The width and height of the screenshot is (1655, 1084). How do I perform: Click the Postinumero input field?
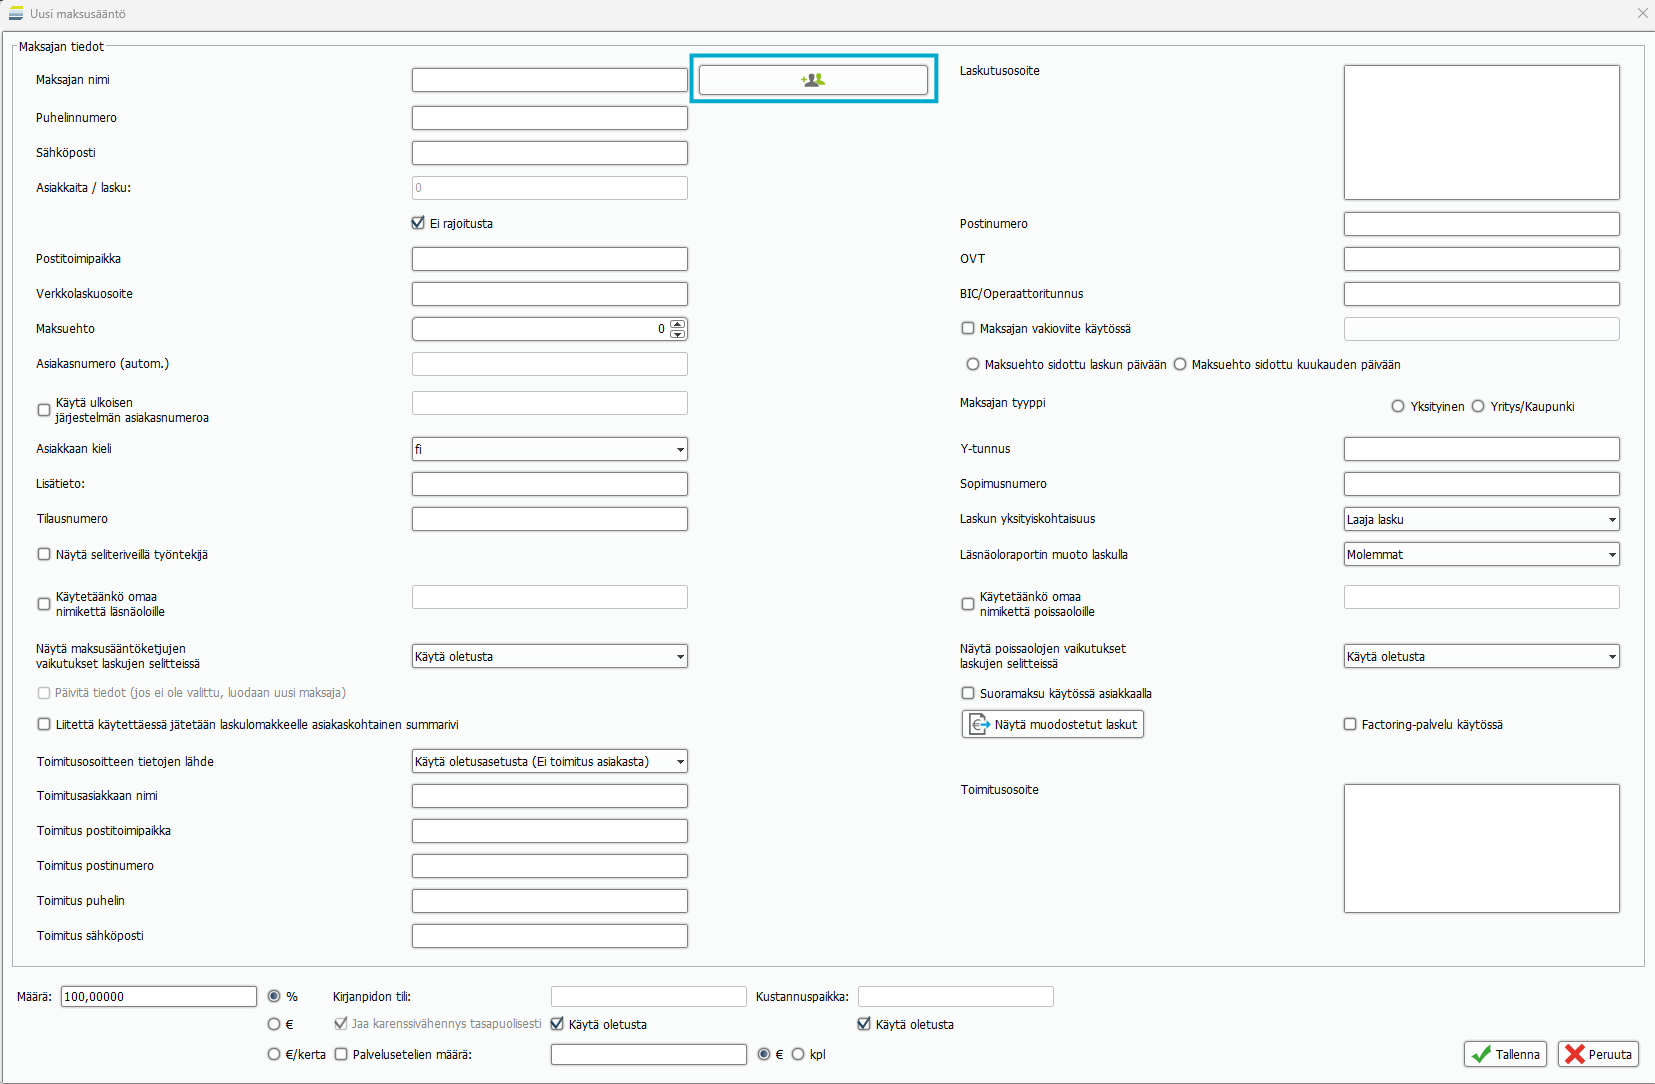1482,224
